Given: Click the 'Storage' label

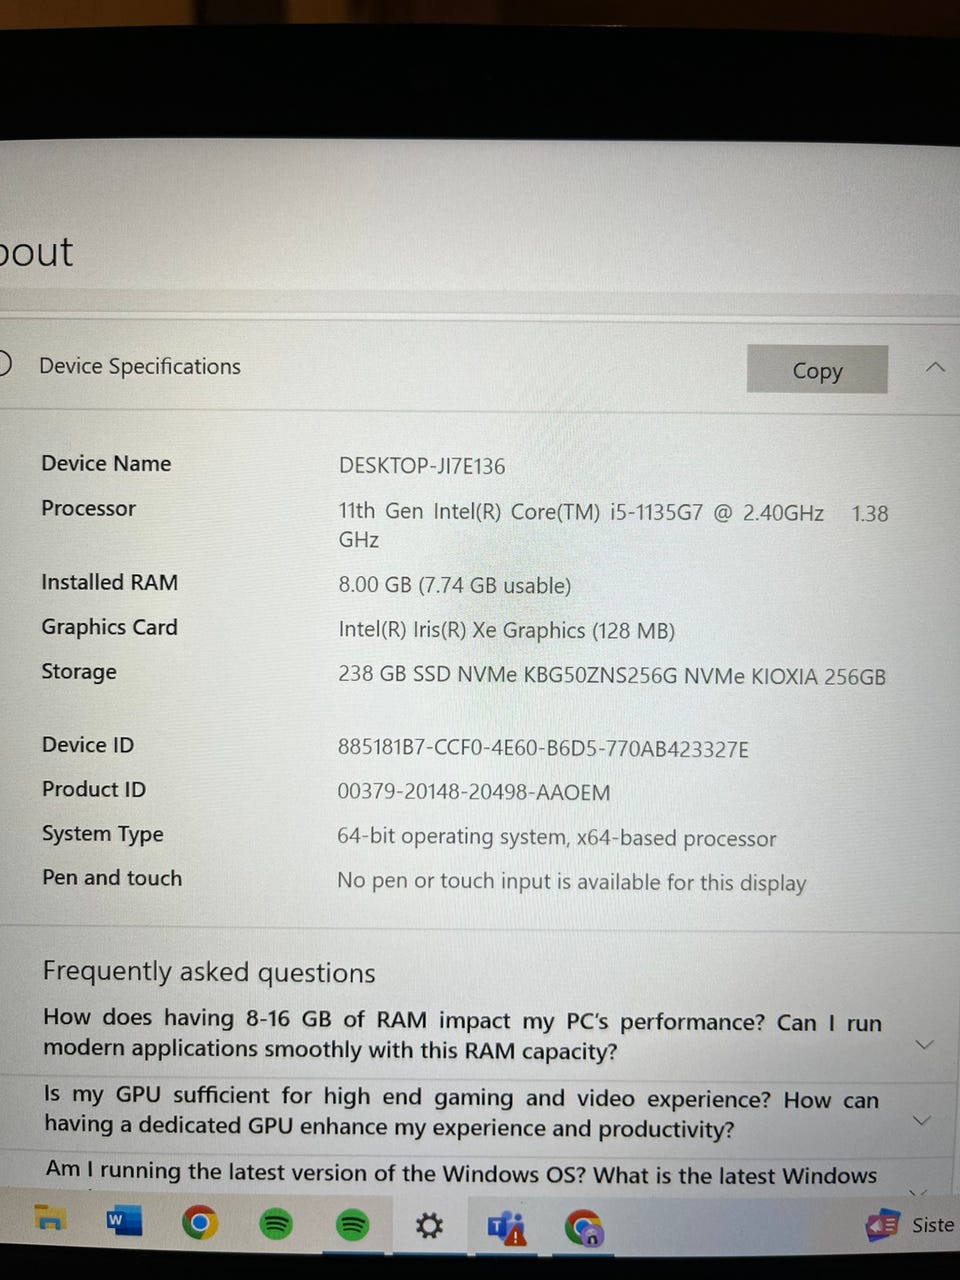Looking at the screenshot, I should point(79,672).
